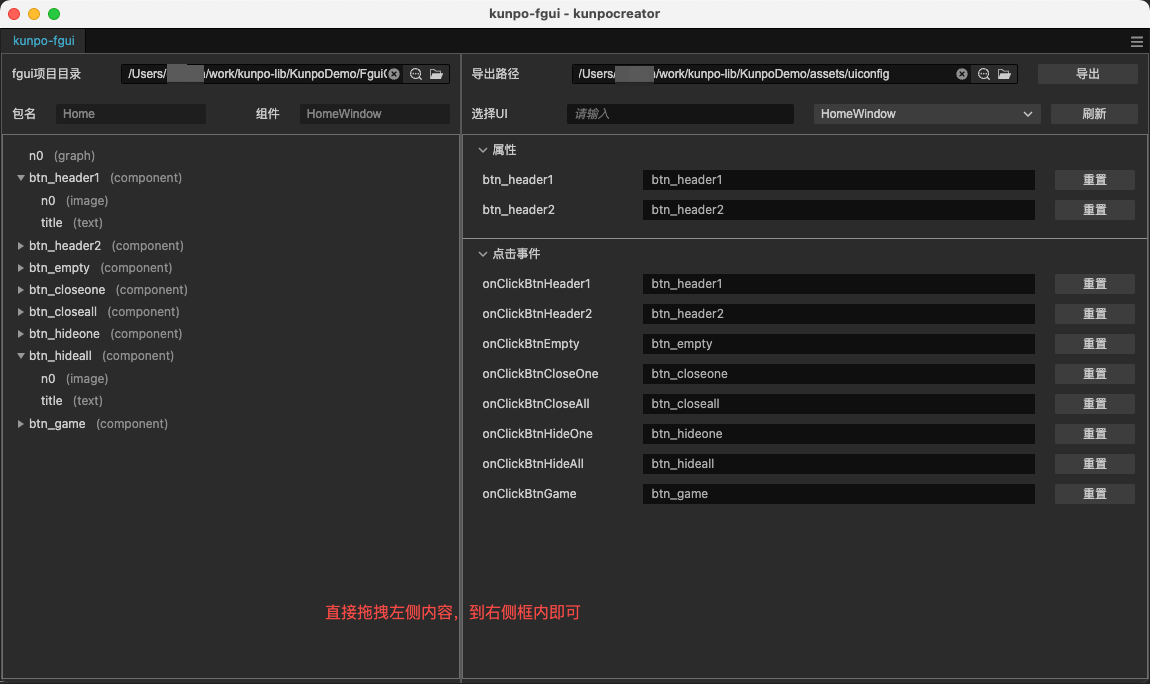The height and width of the screenshot is (684, 1150).
Task: Open the hamburger menu in the top-right corner
Action: click(1136, 42)
